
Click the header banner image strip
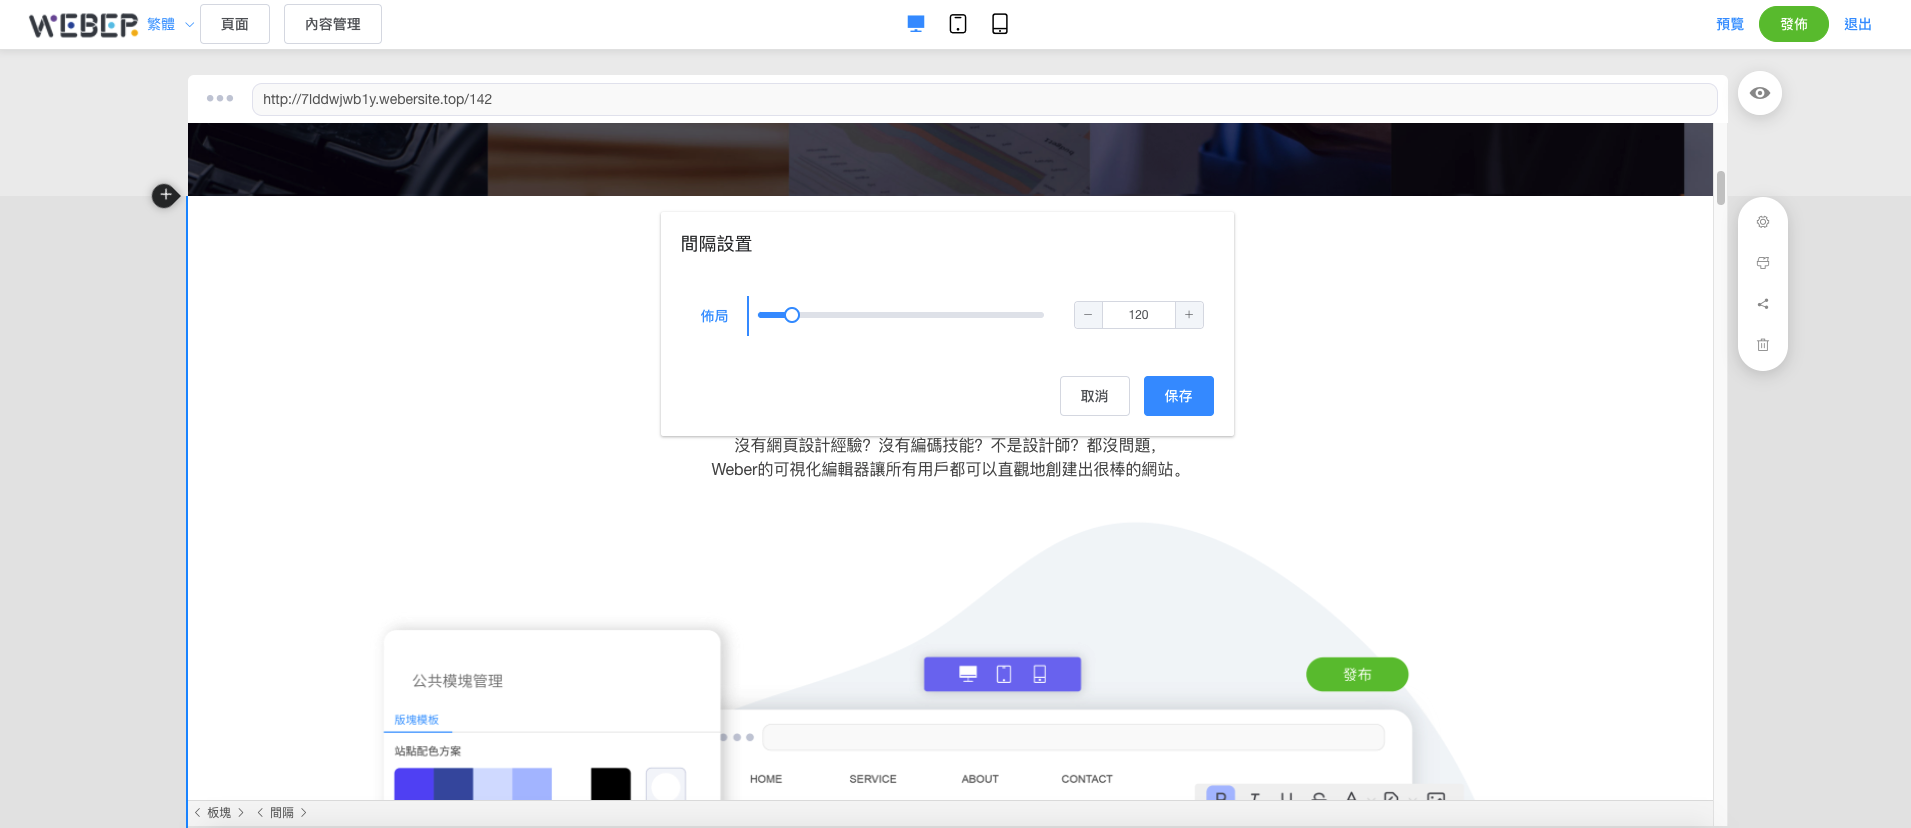coord(950,159)
